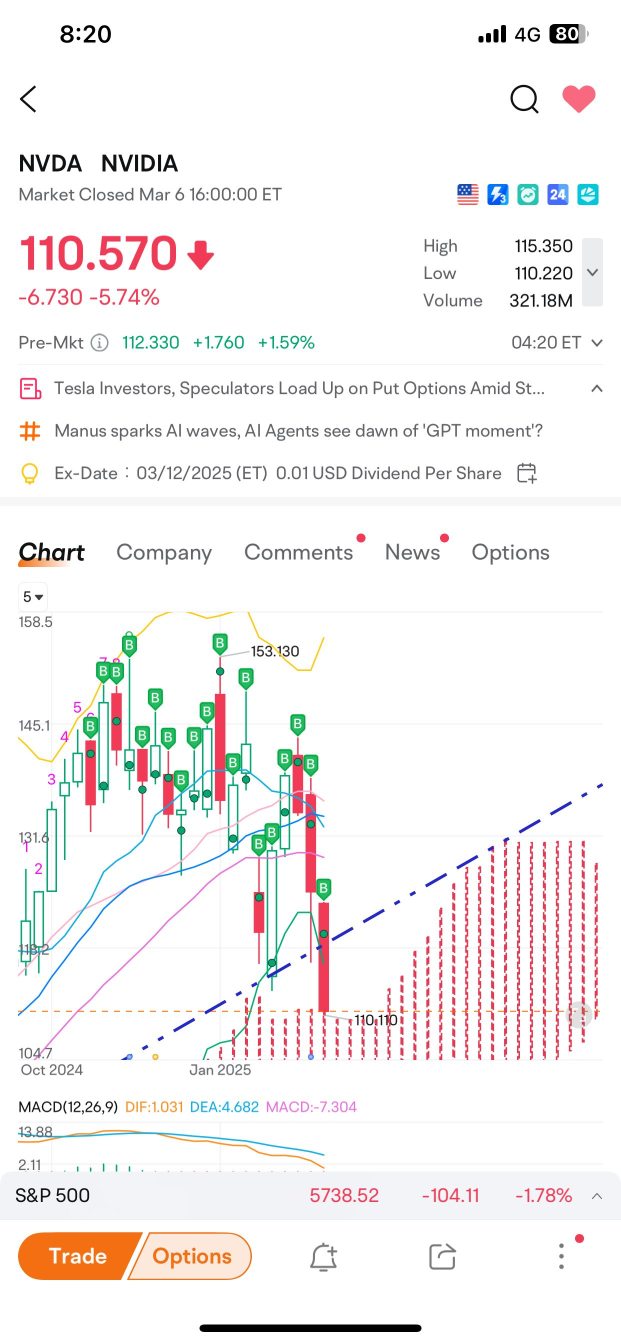Tap the MACD(12,26,9) indicator label
621x1344 pixels.
coord(68,1107)
